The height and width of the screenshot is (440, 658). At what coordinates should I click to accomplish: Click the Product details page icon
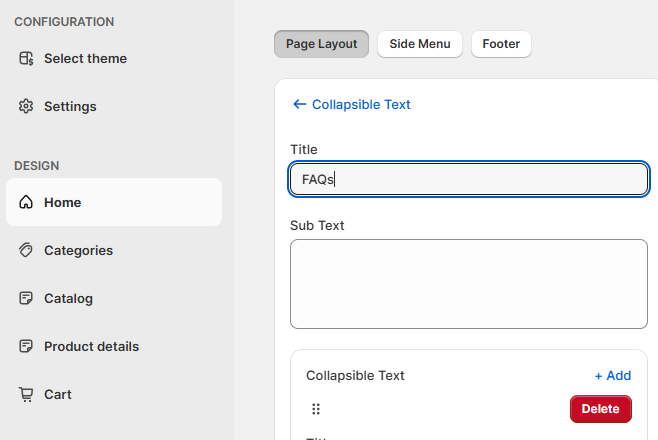pos(26,346)
